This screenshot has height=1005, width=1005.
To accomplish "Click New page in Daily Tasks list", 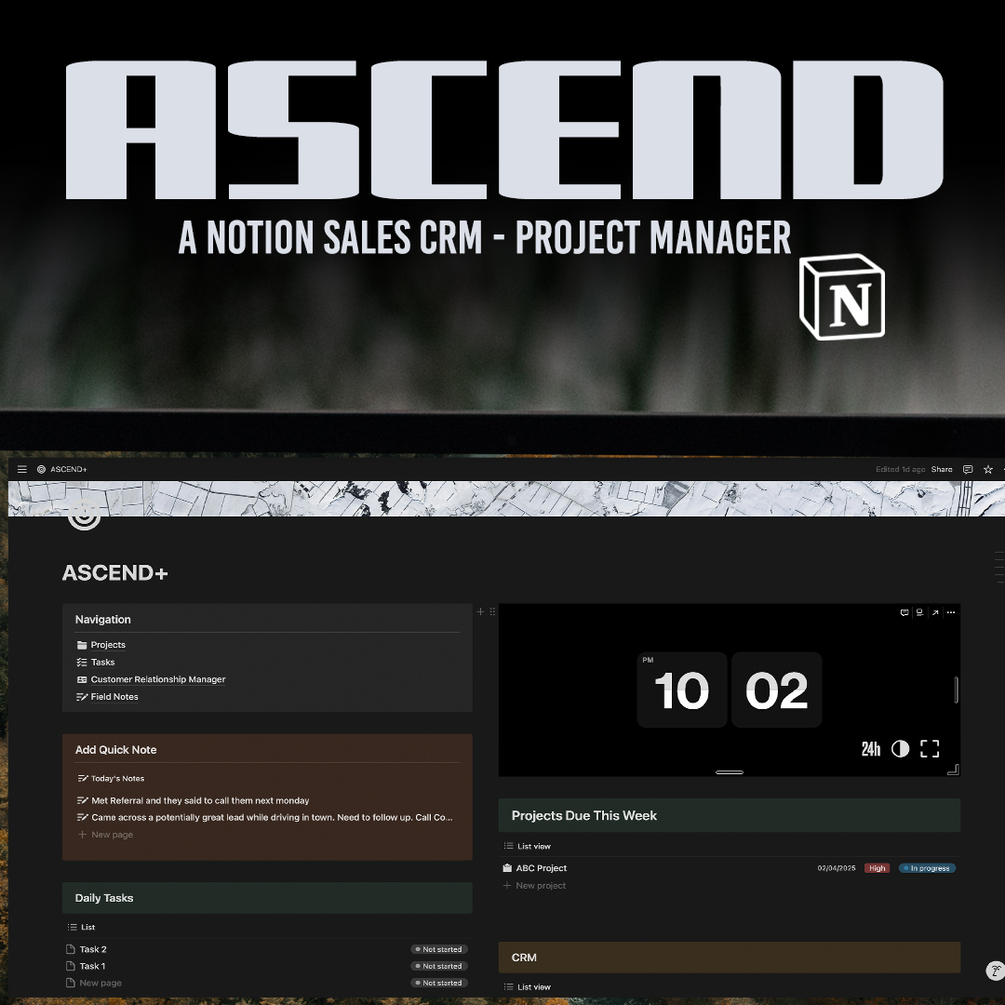I will click(x=100, y=983).
